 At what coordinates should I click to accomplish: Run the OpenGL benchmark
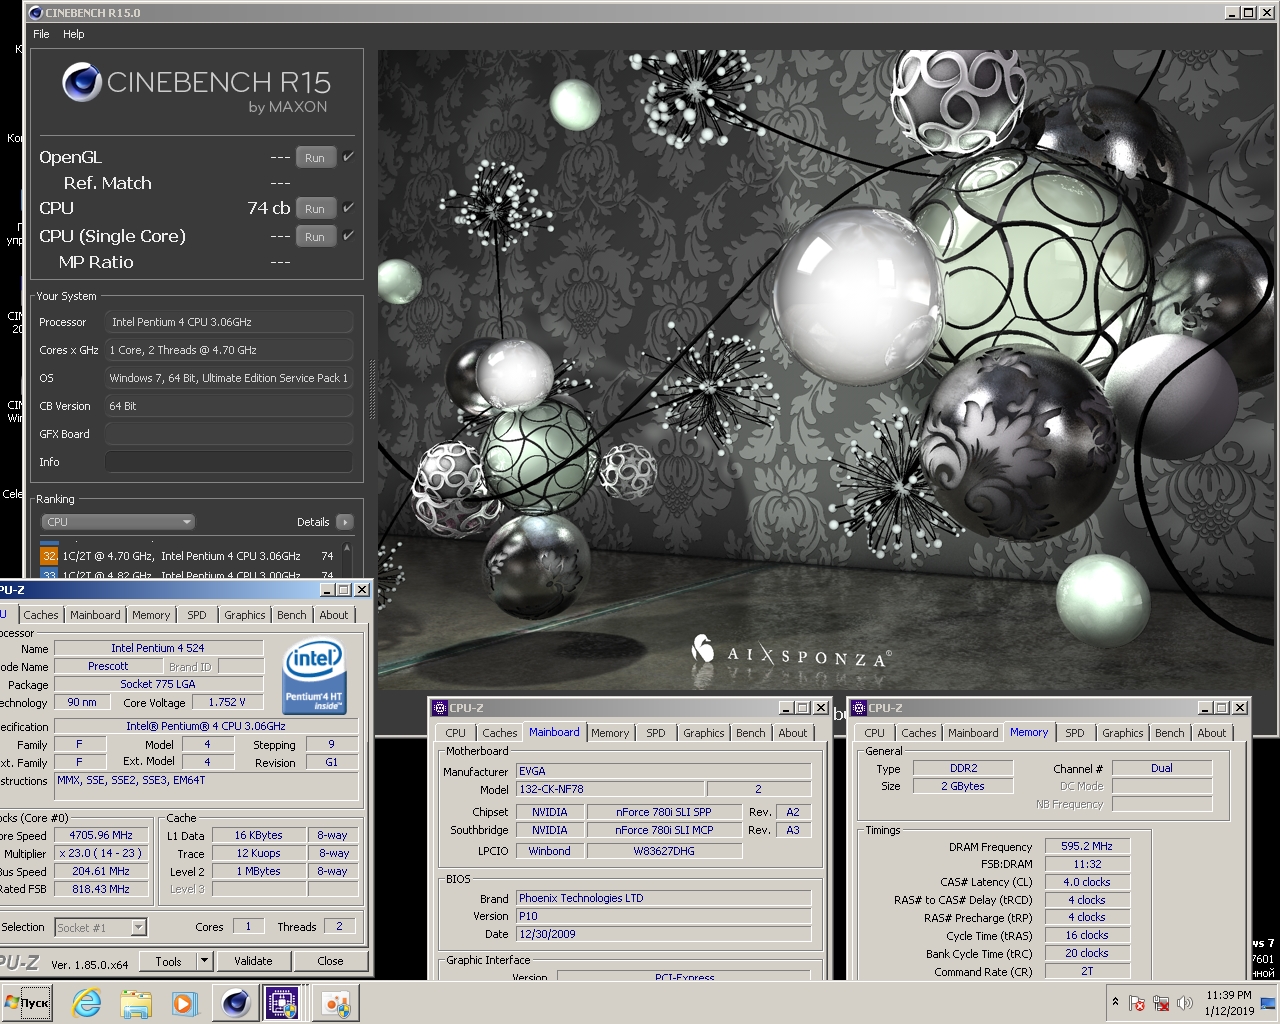(315, 158)
